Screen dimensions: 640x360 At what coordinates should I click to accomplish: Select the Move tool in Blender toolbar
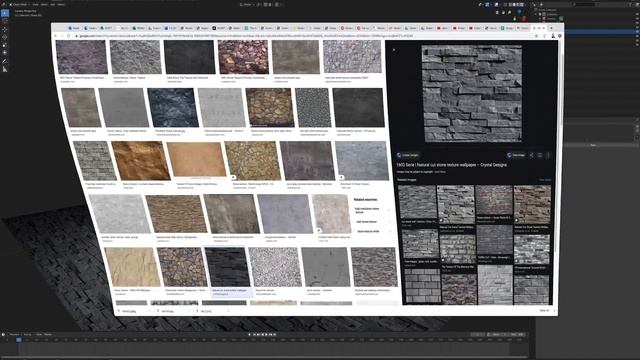(5, 29)
